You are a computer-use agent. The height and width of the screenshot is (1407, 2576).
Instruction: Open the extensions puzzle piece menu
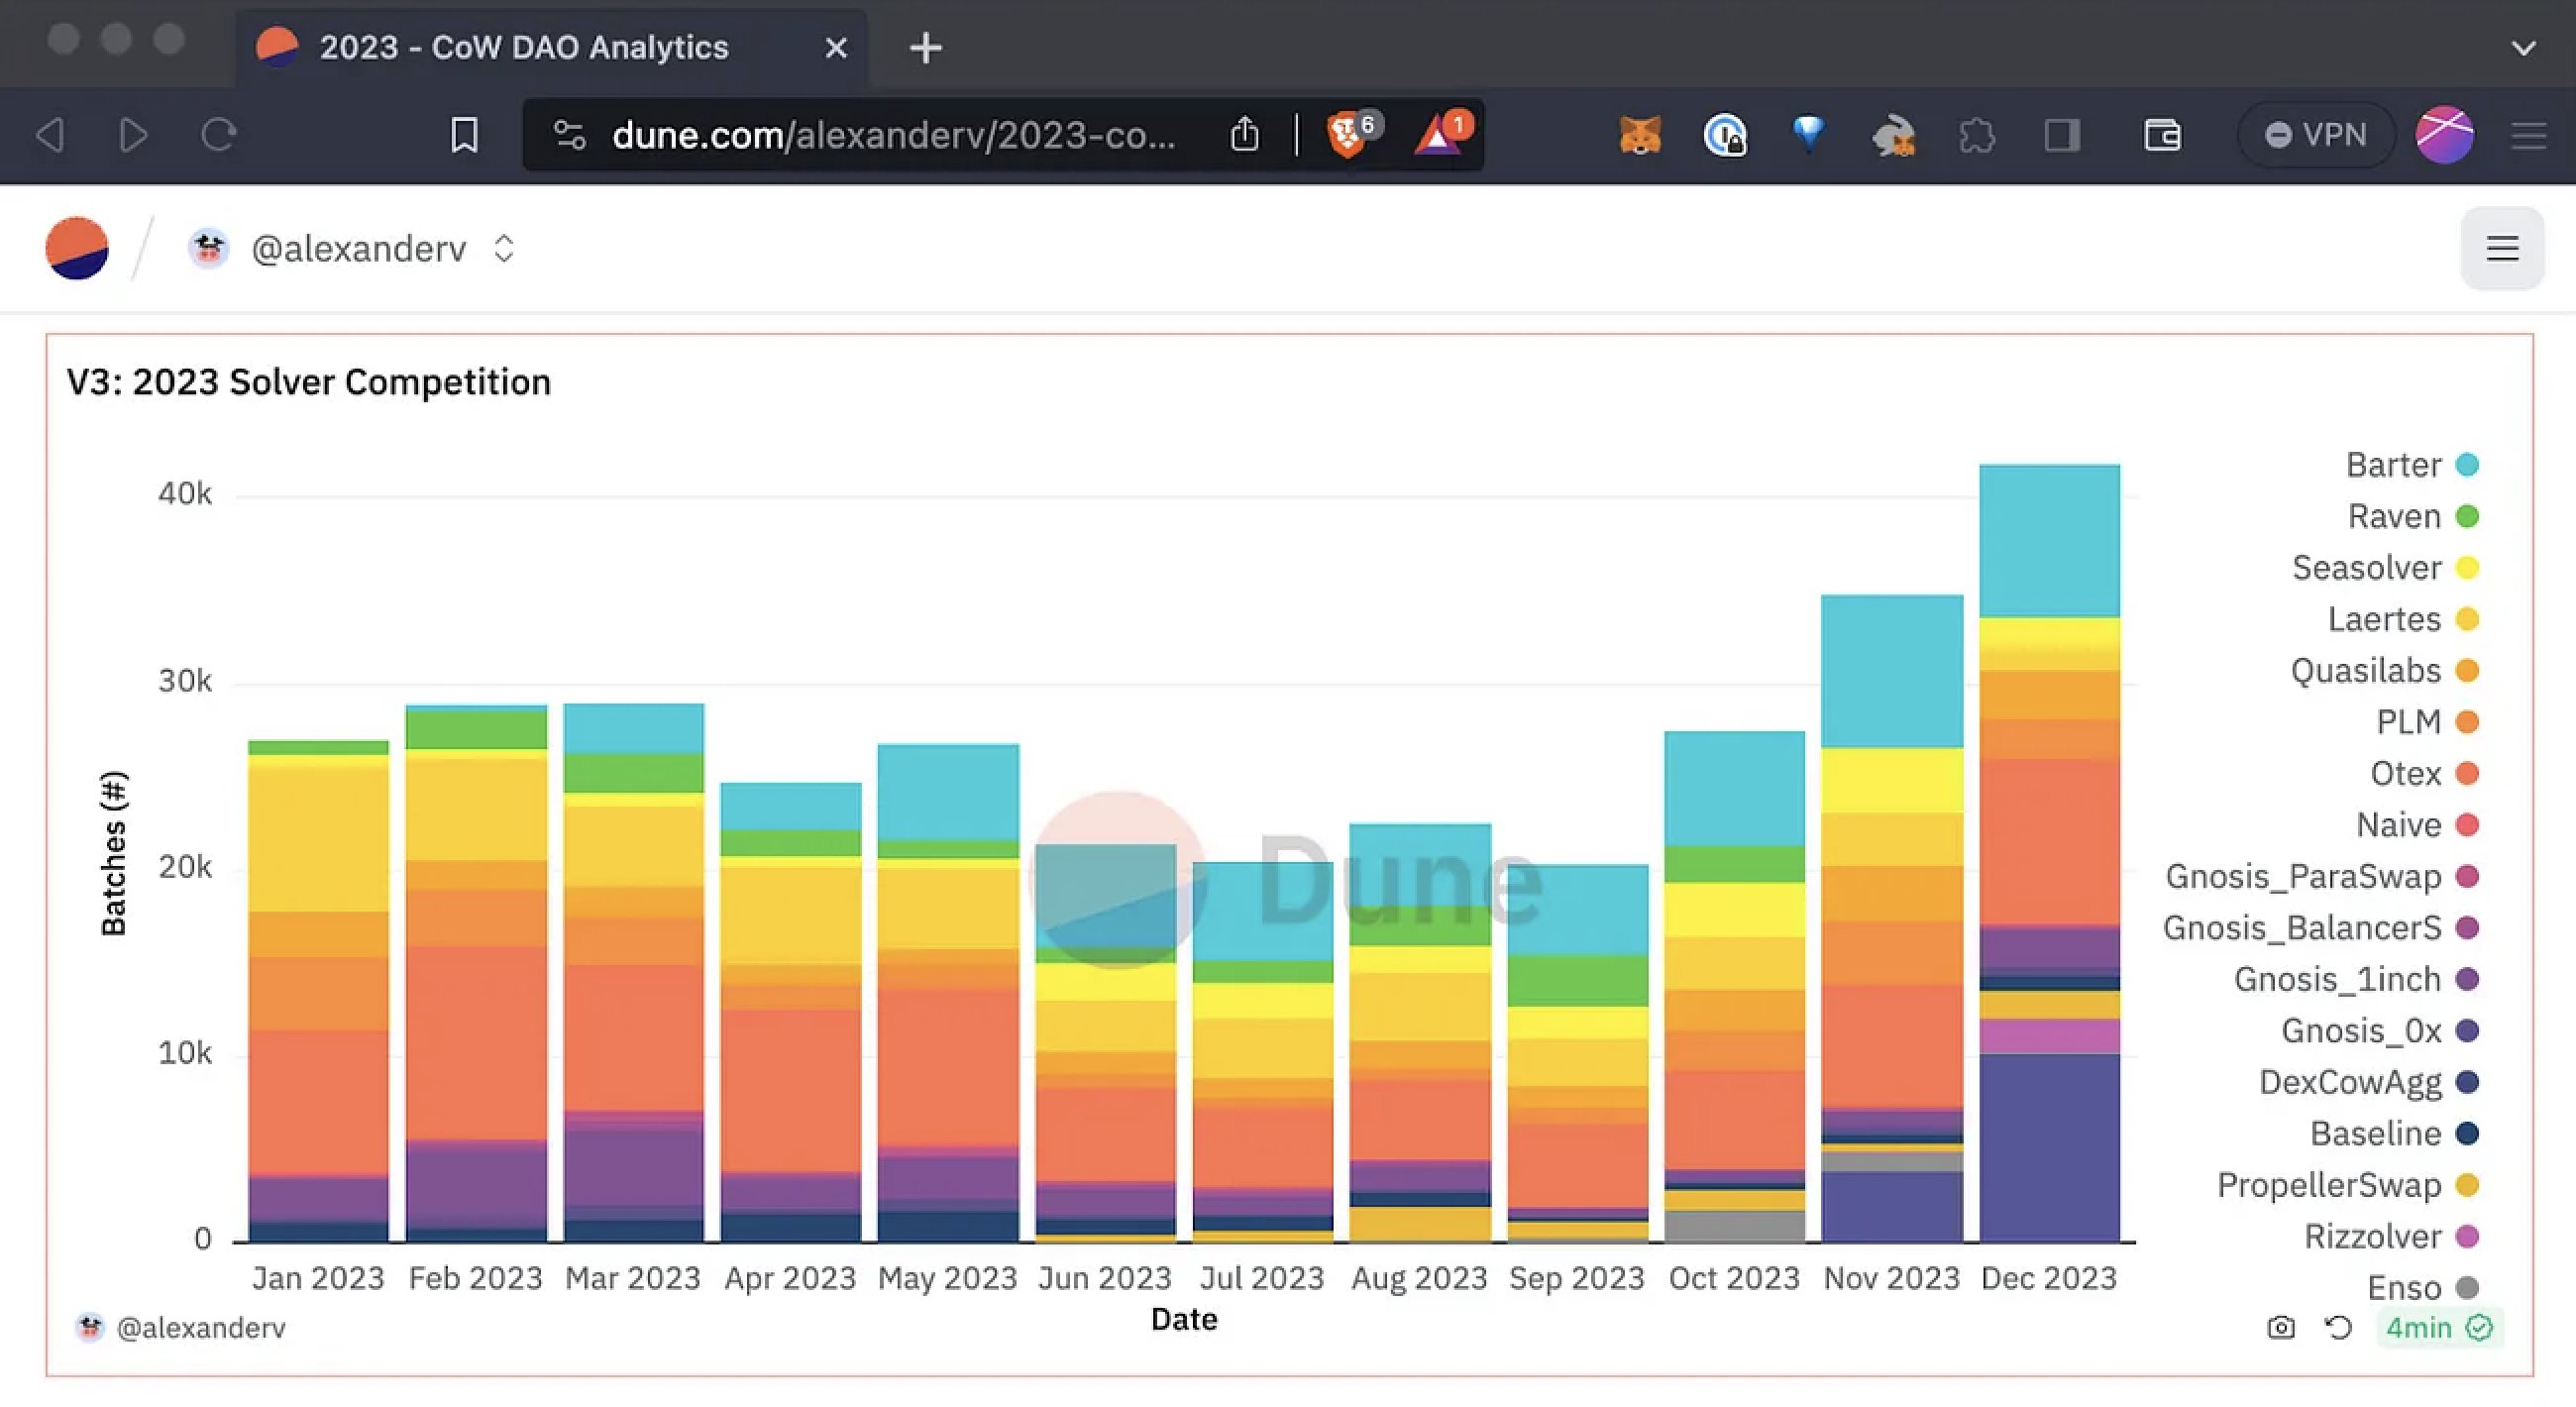[1977, 135]
